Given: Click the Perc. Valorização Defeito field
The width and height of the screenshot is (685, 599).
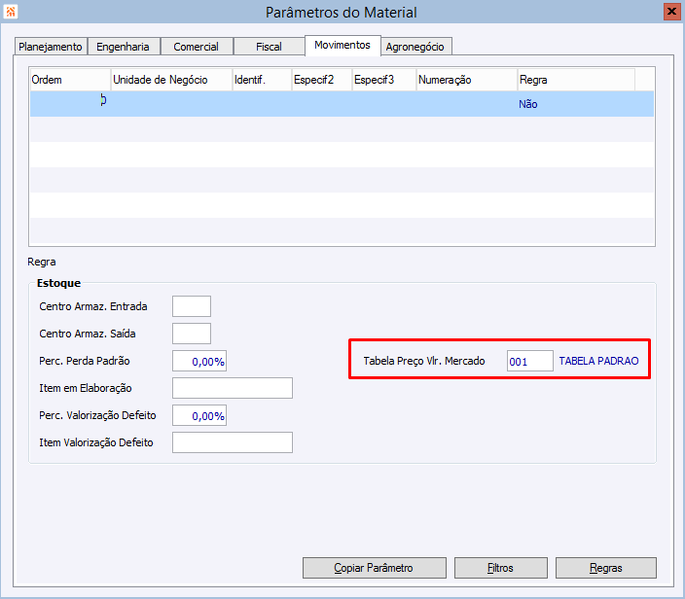Looking at the screenshot, I should [x=199, y=415].
